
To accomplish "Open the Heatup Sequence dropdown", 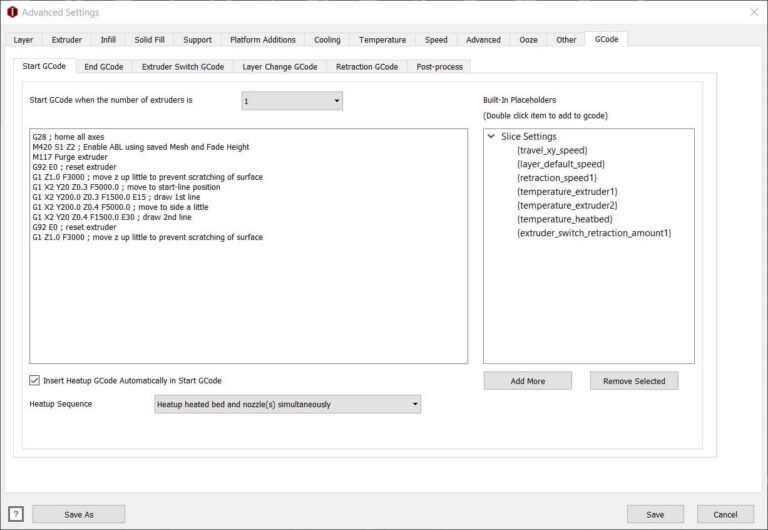I will (288, 404).
